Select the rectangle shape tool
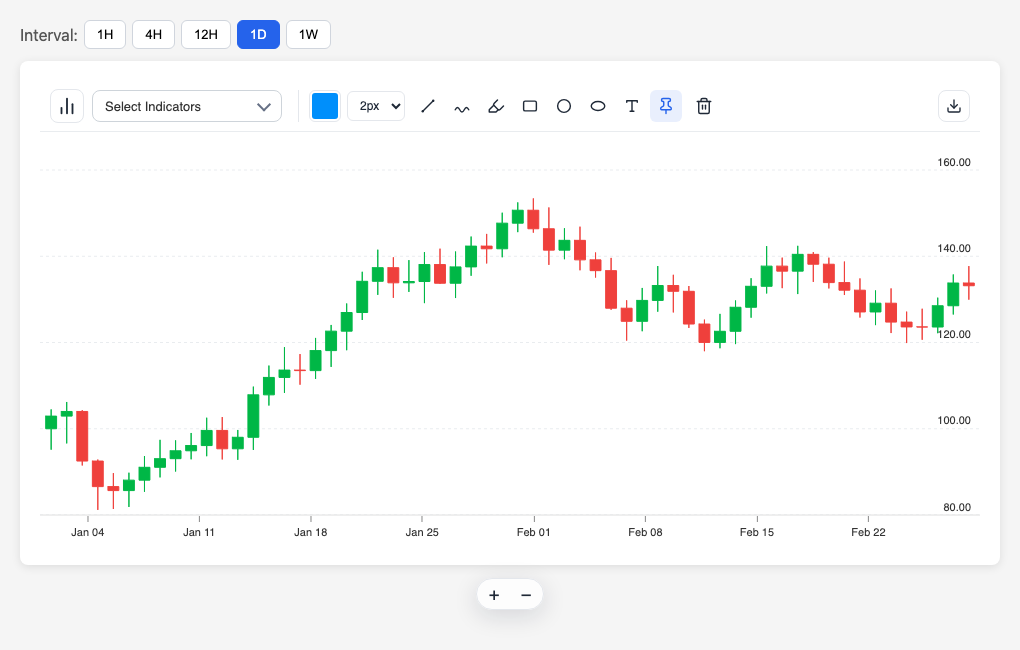The height and width of the screenshot is (650, 1020). pos(530,106)
